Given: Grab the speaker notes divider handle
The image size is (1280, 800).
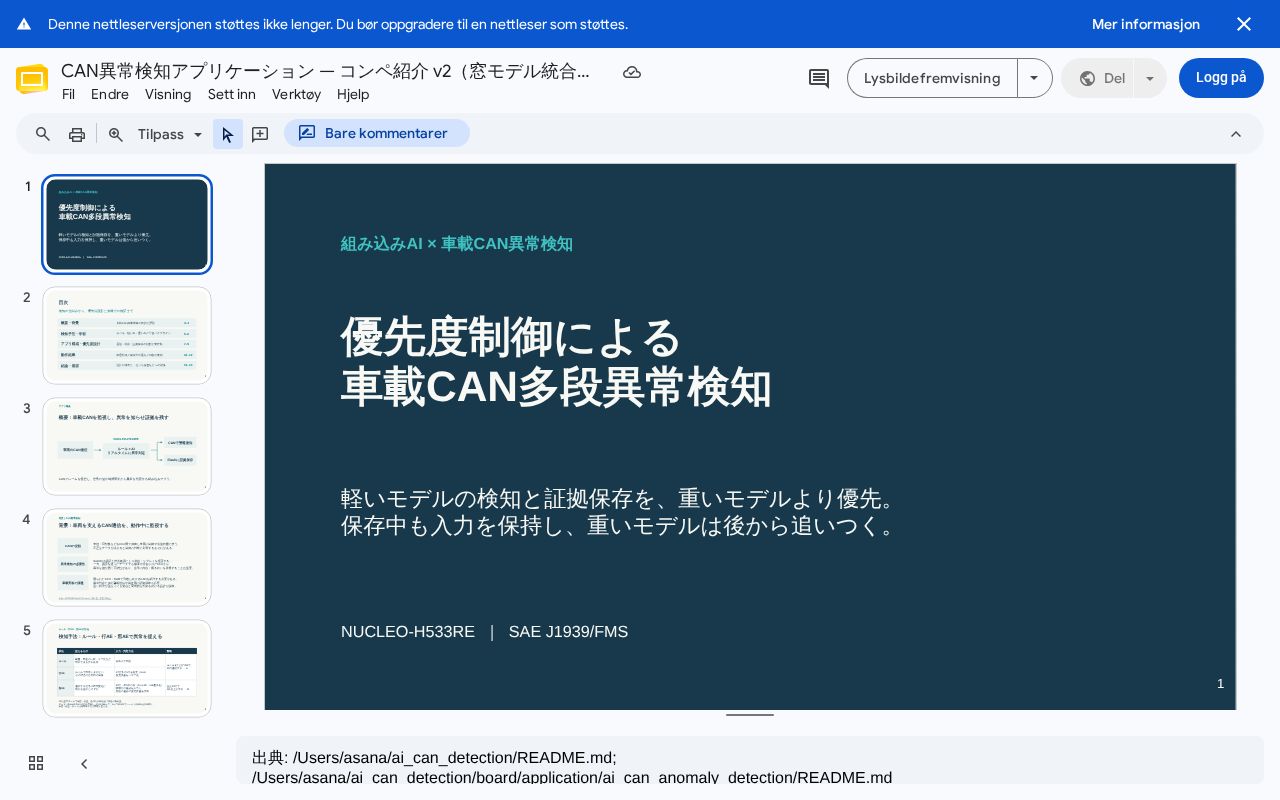Looking at the screenshot, I should pyautogui.click(x=750, y=715).
